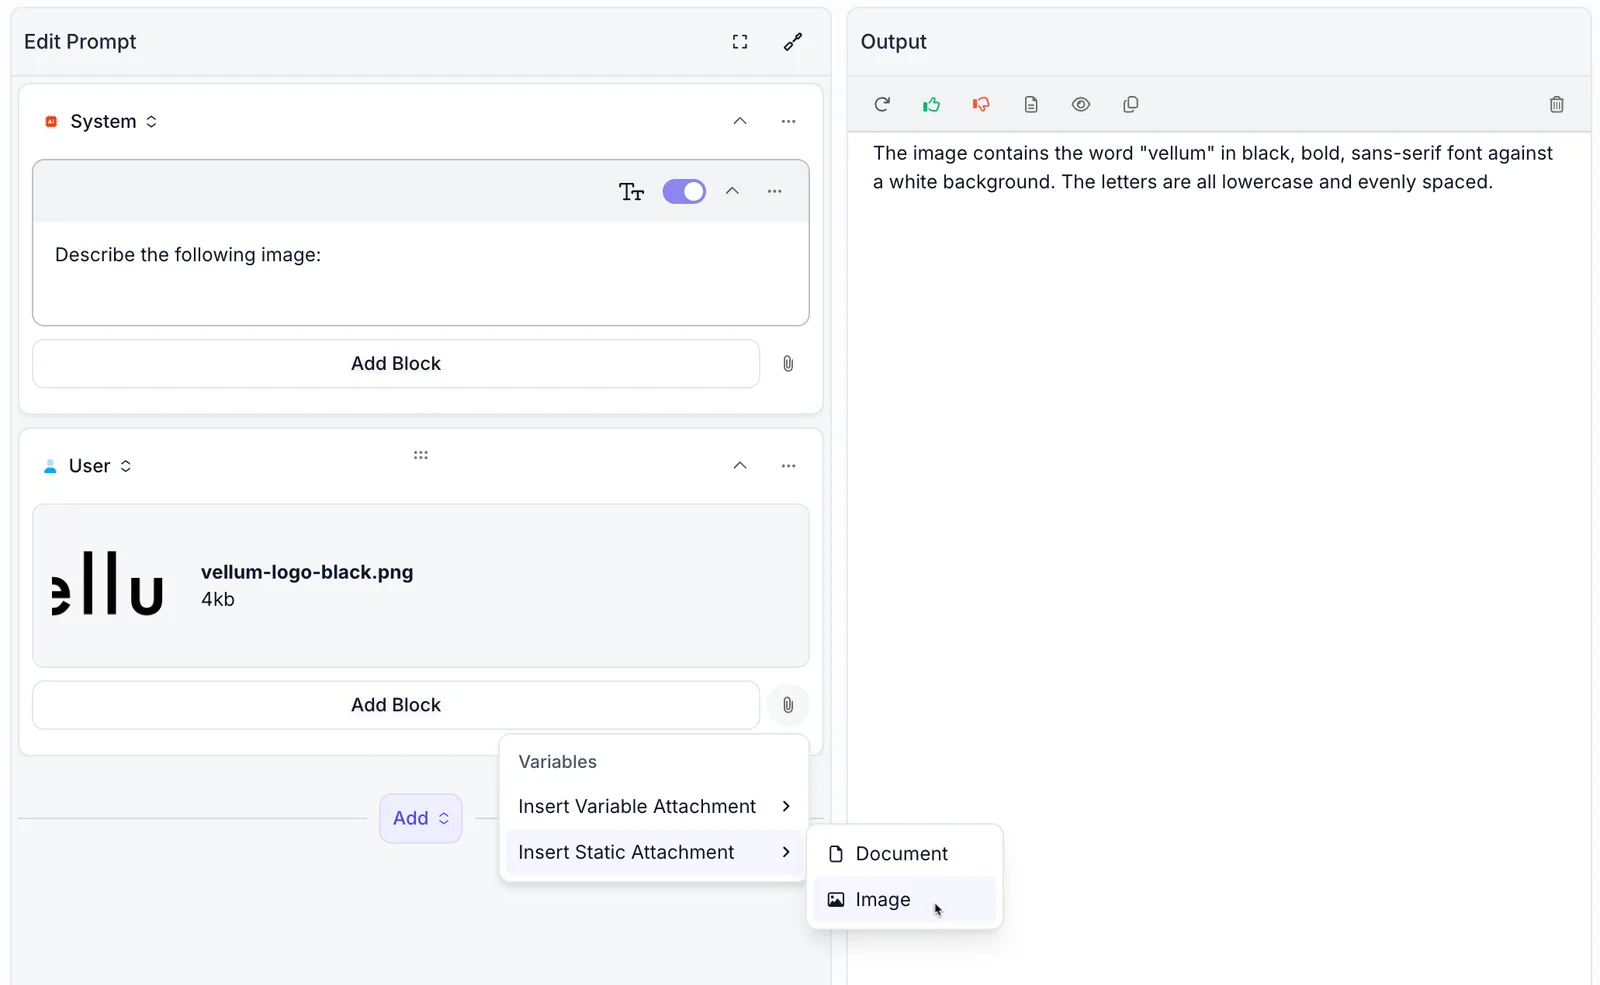Select Document from the submenu
This screenshot has width=1600, height=985.
click(904, 854)
